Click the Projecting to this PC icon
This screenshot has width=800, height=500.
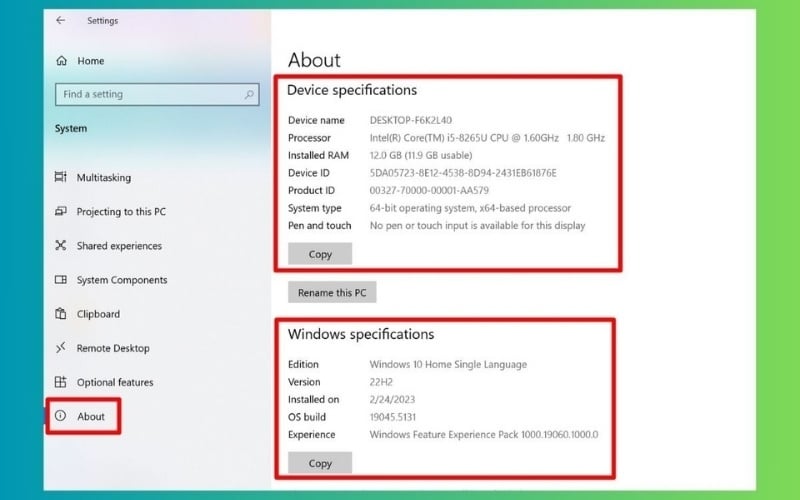(x=61, y=211)
